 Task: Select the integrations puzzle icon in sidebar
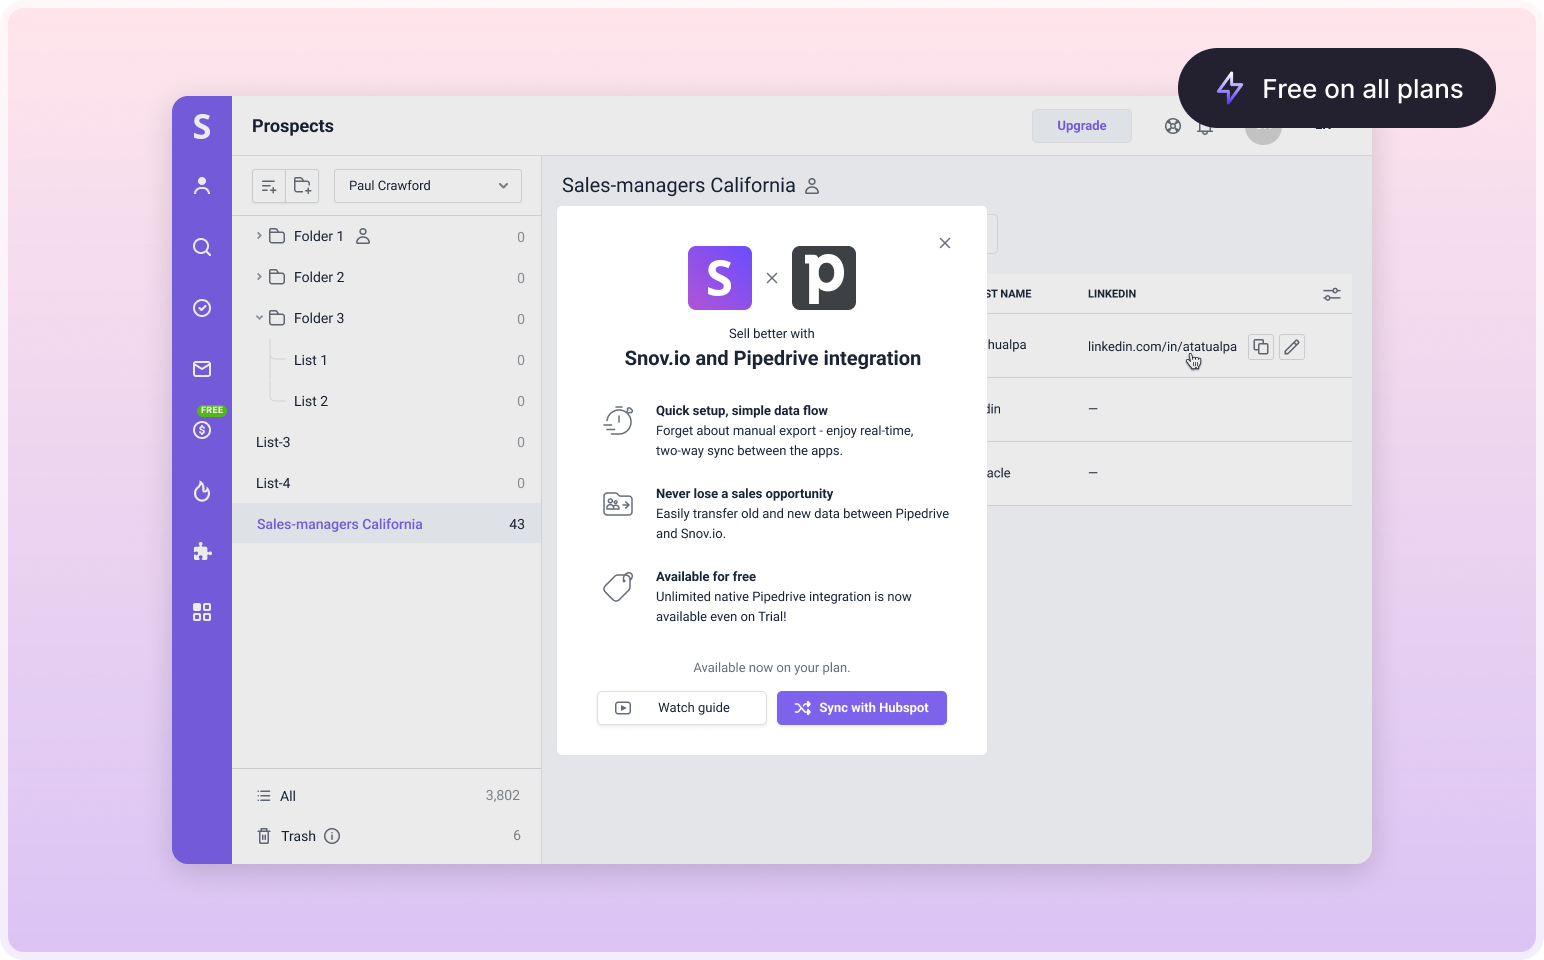(202, 551)
